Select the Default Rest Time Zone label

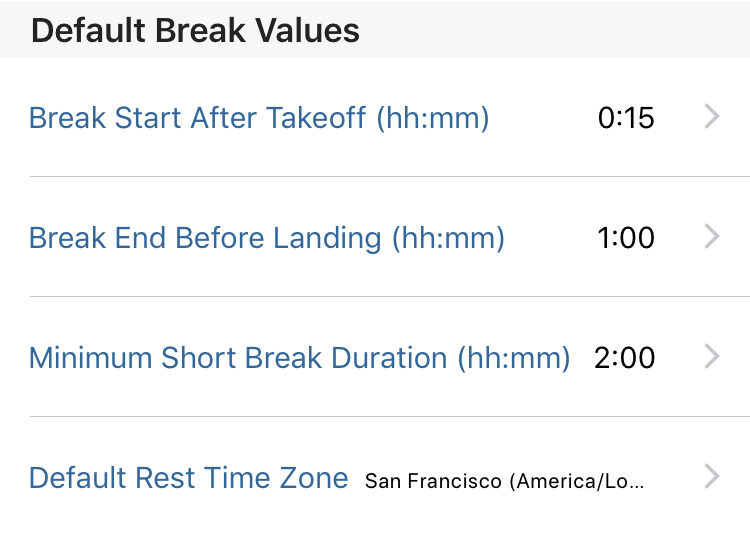click(x=188, y=478)
